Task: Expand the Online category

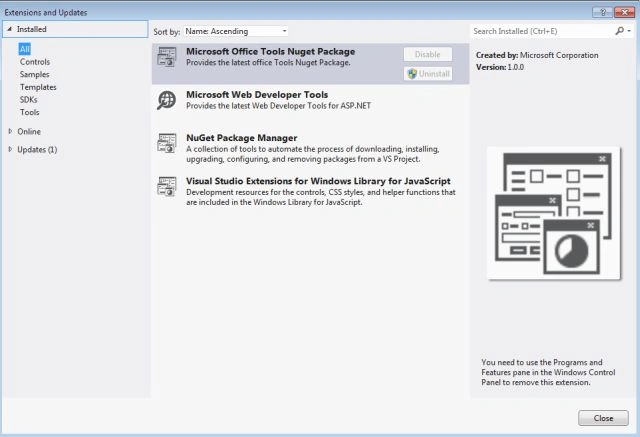Action: coord(10,131)
